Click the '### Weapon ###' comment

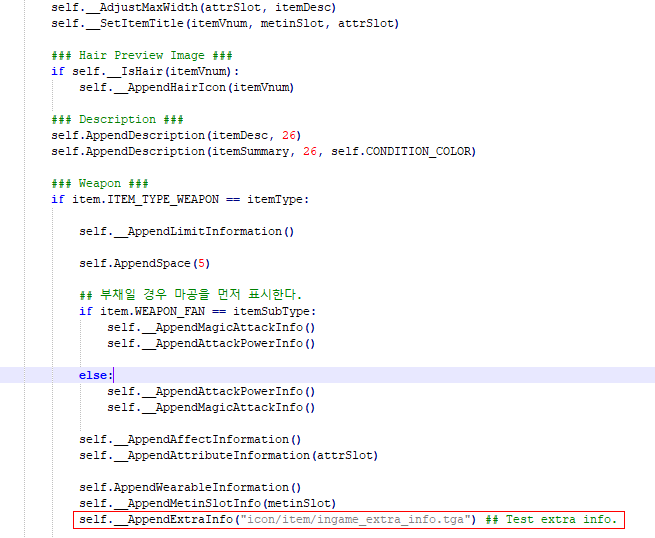click(x=100, y=183)
